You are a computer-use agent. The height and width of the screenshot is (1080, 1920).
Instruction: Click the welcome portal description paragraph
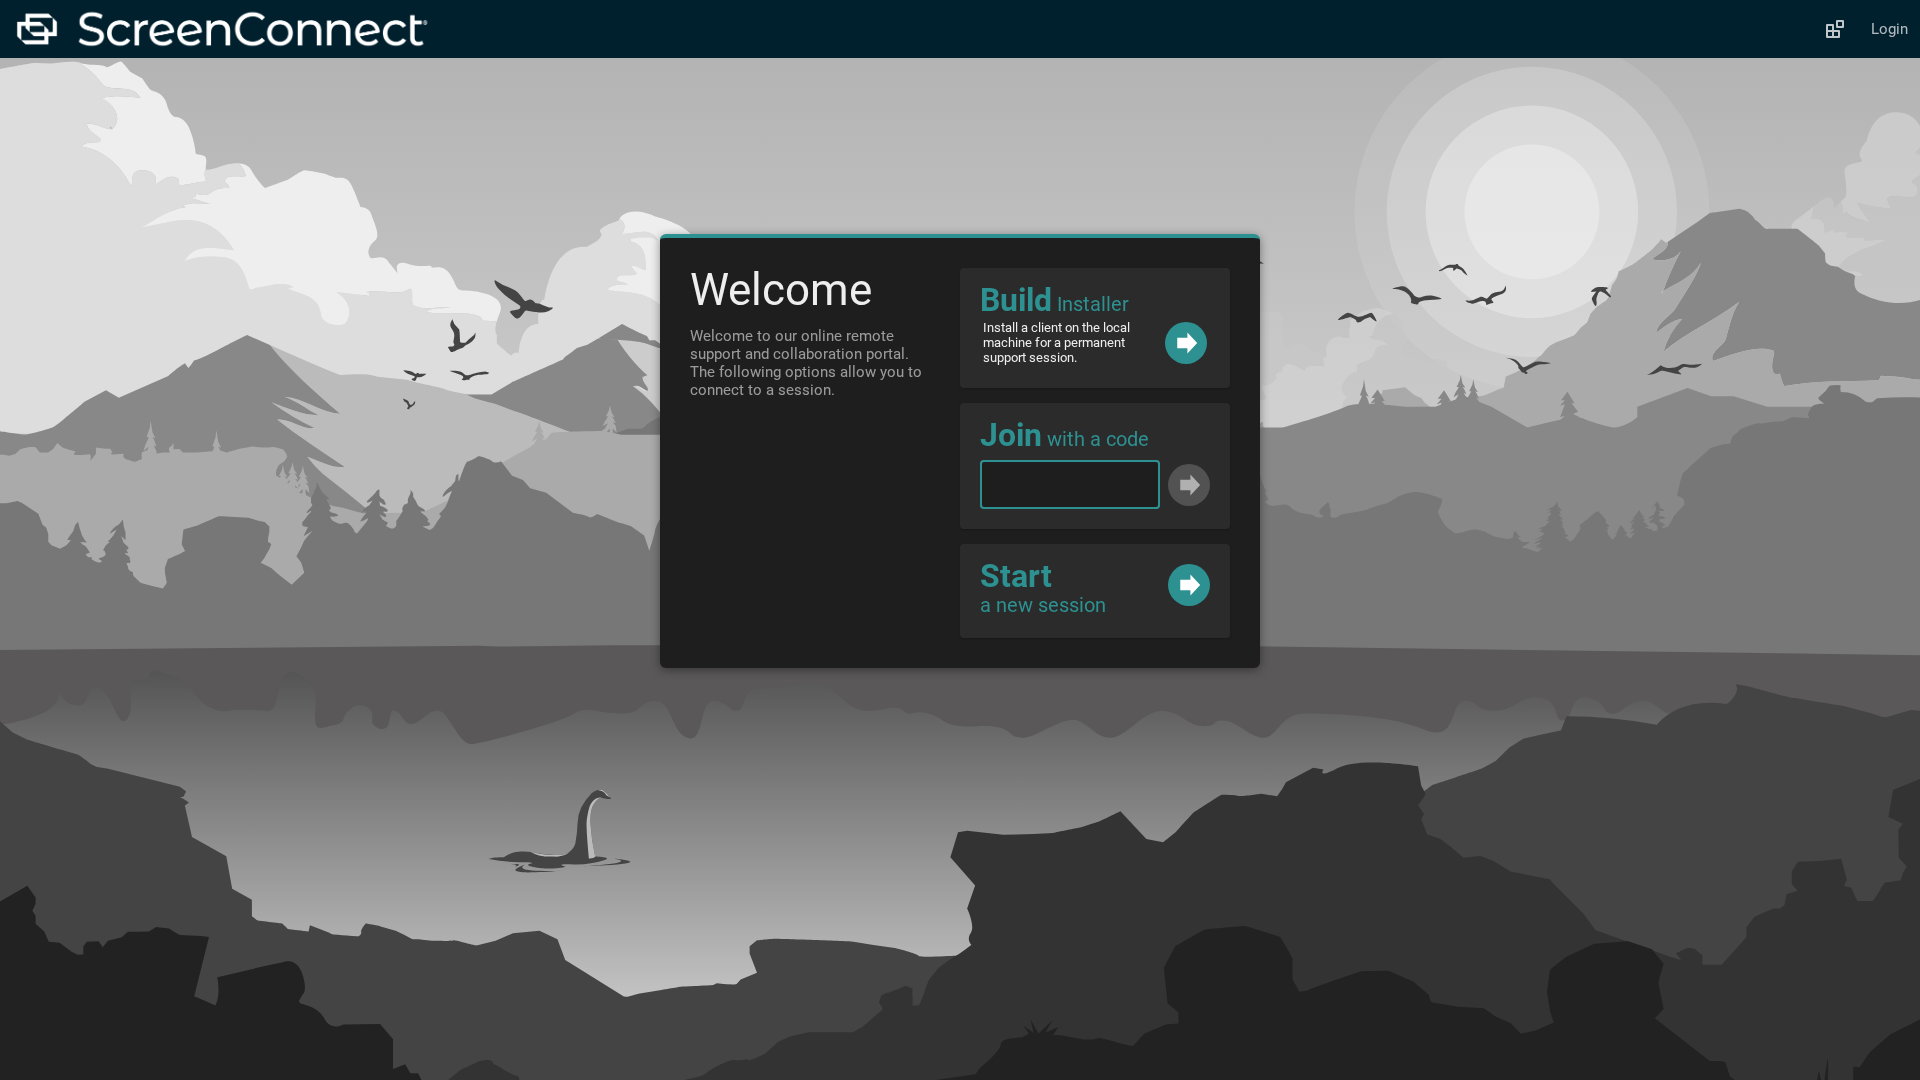tap(806, 363)
